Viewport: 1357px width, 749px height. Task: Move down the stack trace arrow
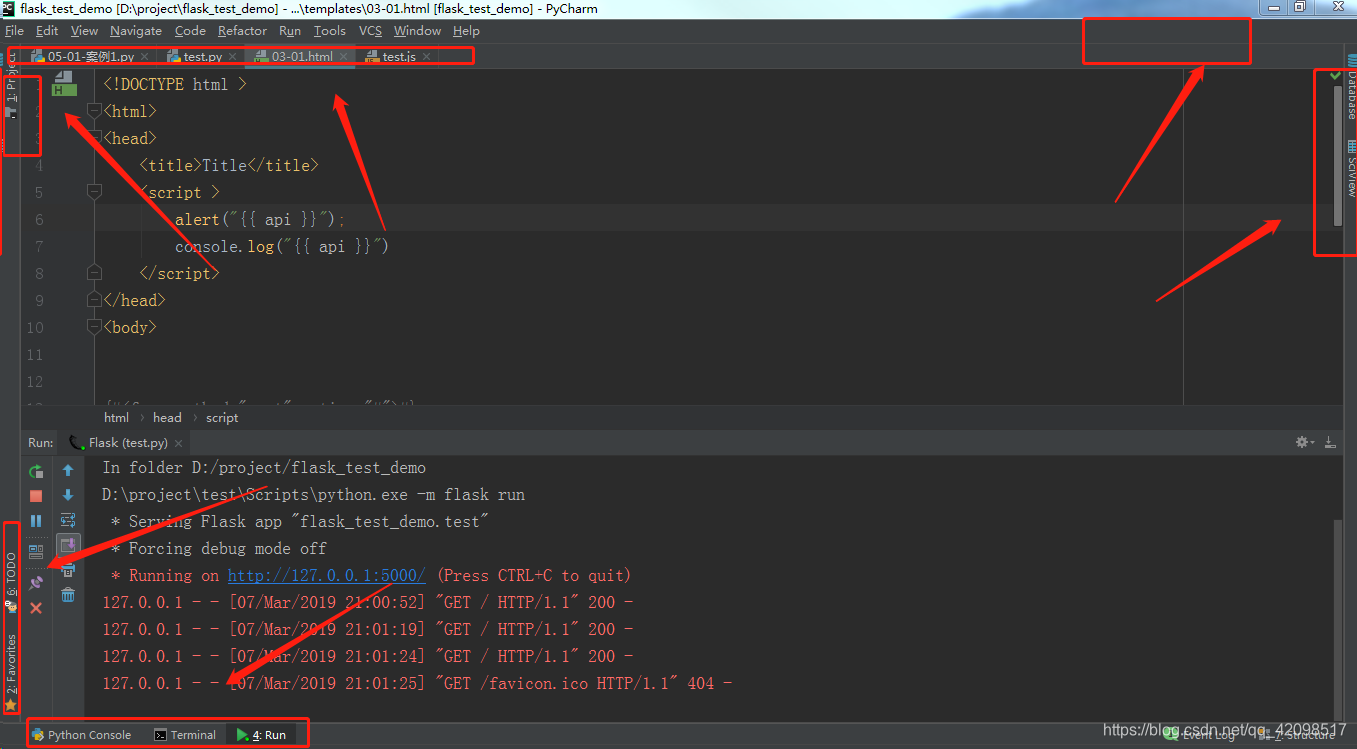tap(68, 495)
